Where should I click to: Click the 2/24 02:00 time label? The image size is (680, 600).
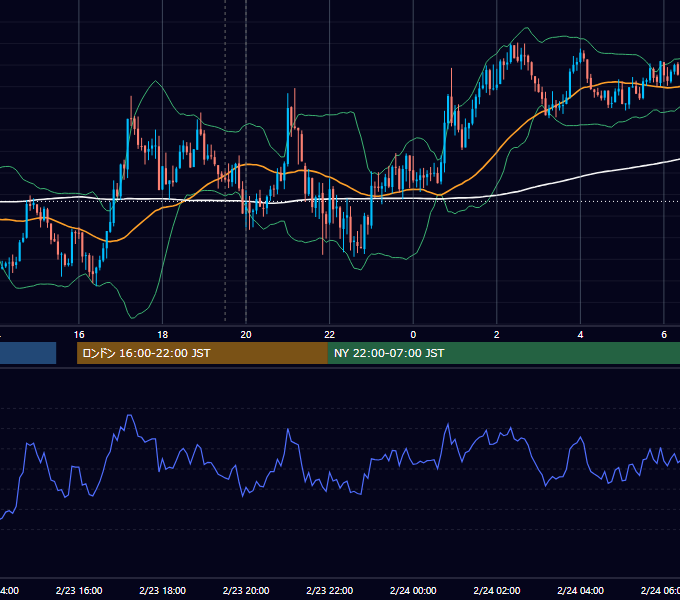coord(497,590)
